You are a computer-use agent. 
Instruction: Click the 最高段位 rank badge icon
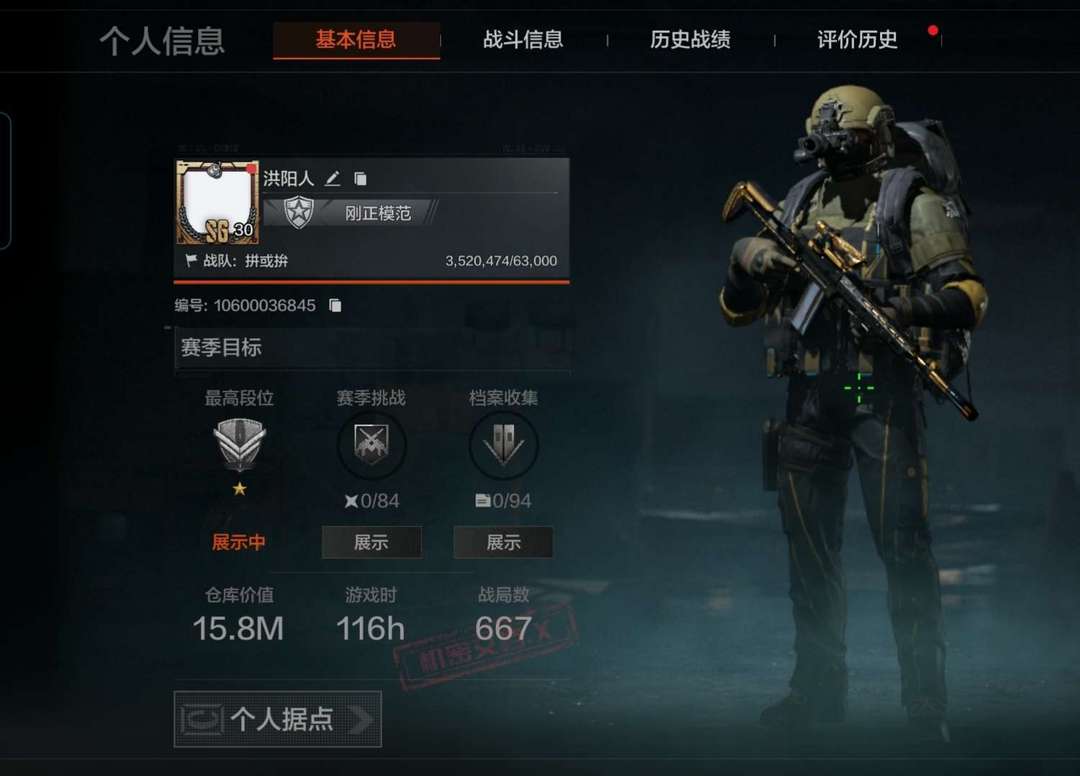pos(239,444)
